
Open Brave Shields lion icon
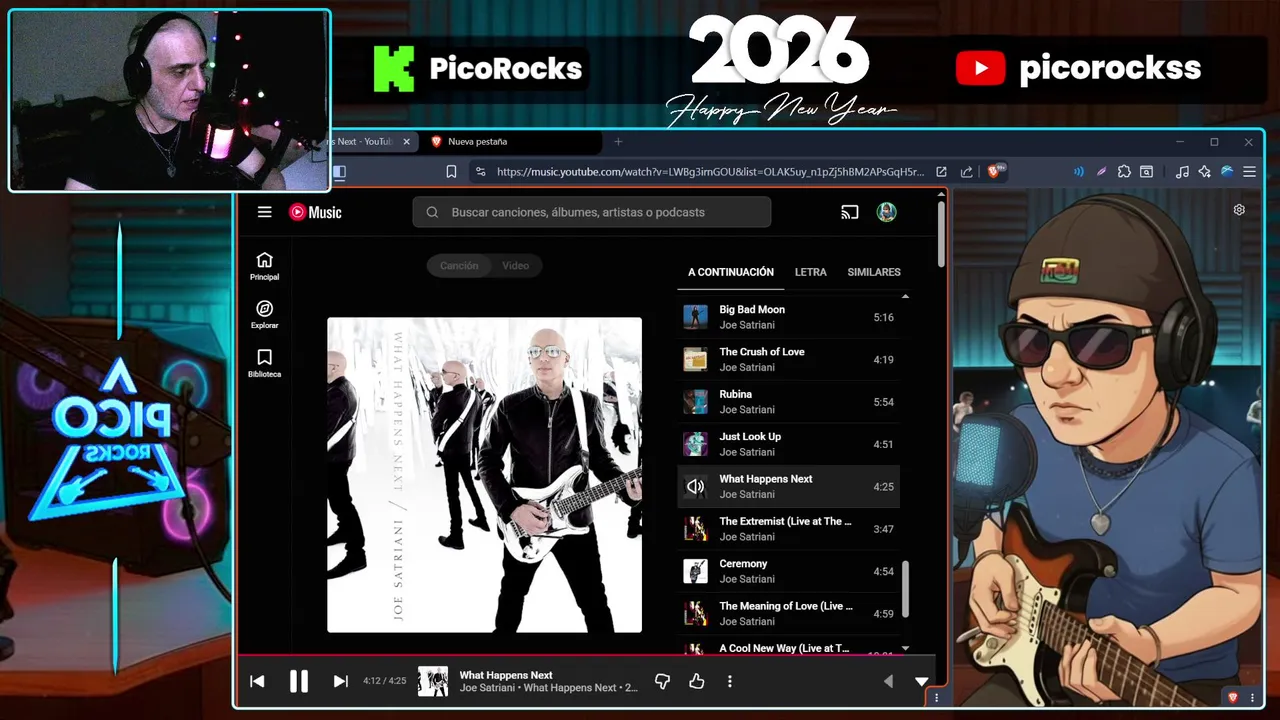tap(996, 171)
